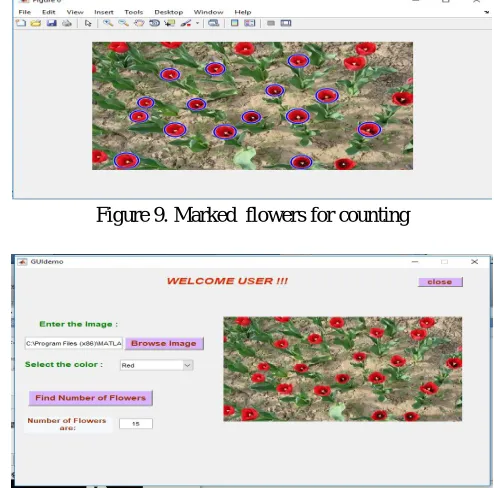Click the 'Number of Flowers are:' label
The height and width of the screenshot is (488, 494).
click(x=67, y=424)
